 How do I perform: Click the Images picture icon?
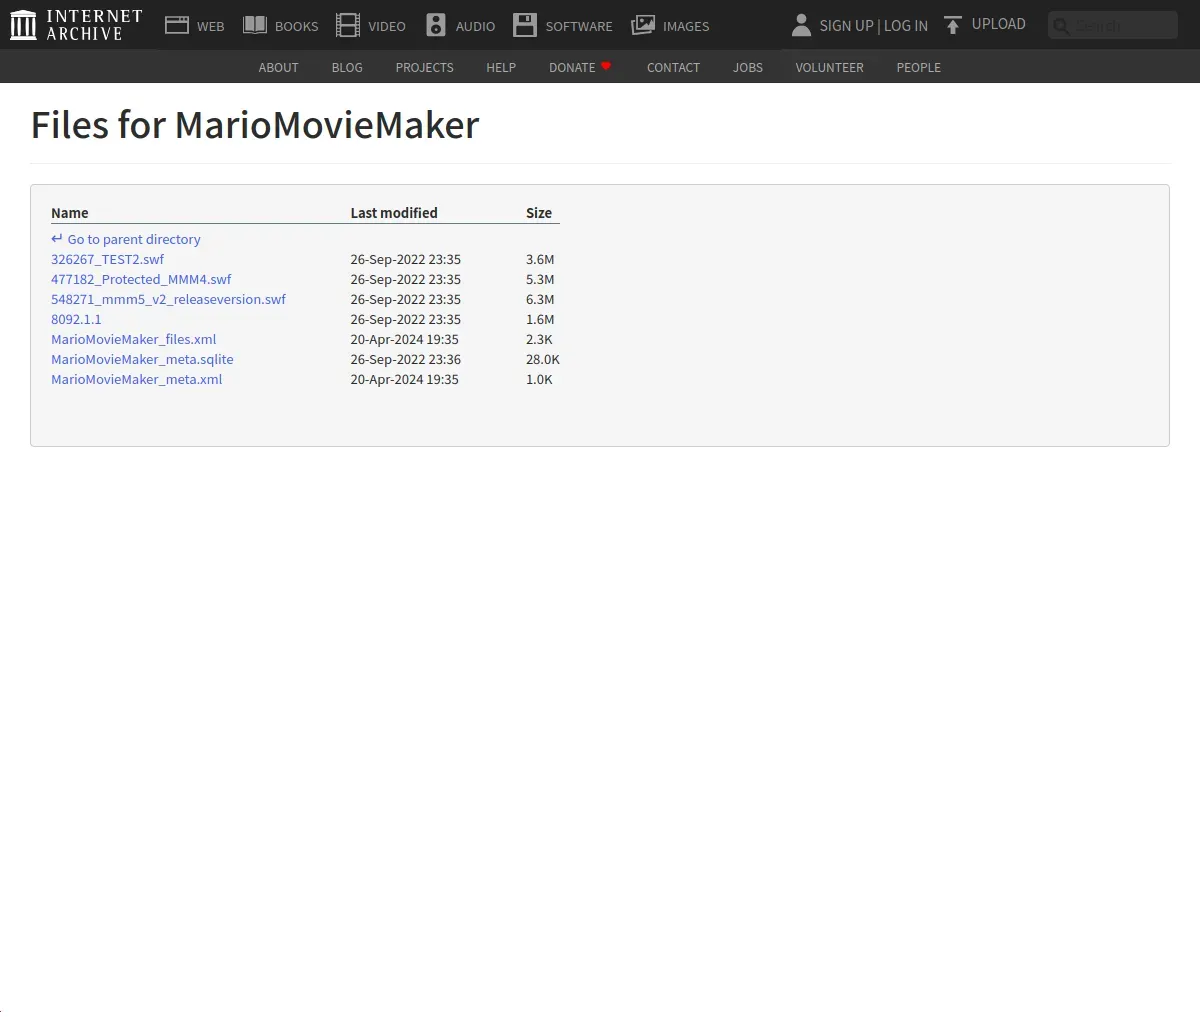pyautogui.click(x=643, y=25)
